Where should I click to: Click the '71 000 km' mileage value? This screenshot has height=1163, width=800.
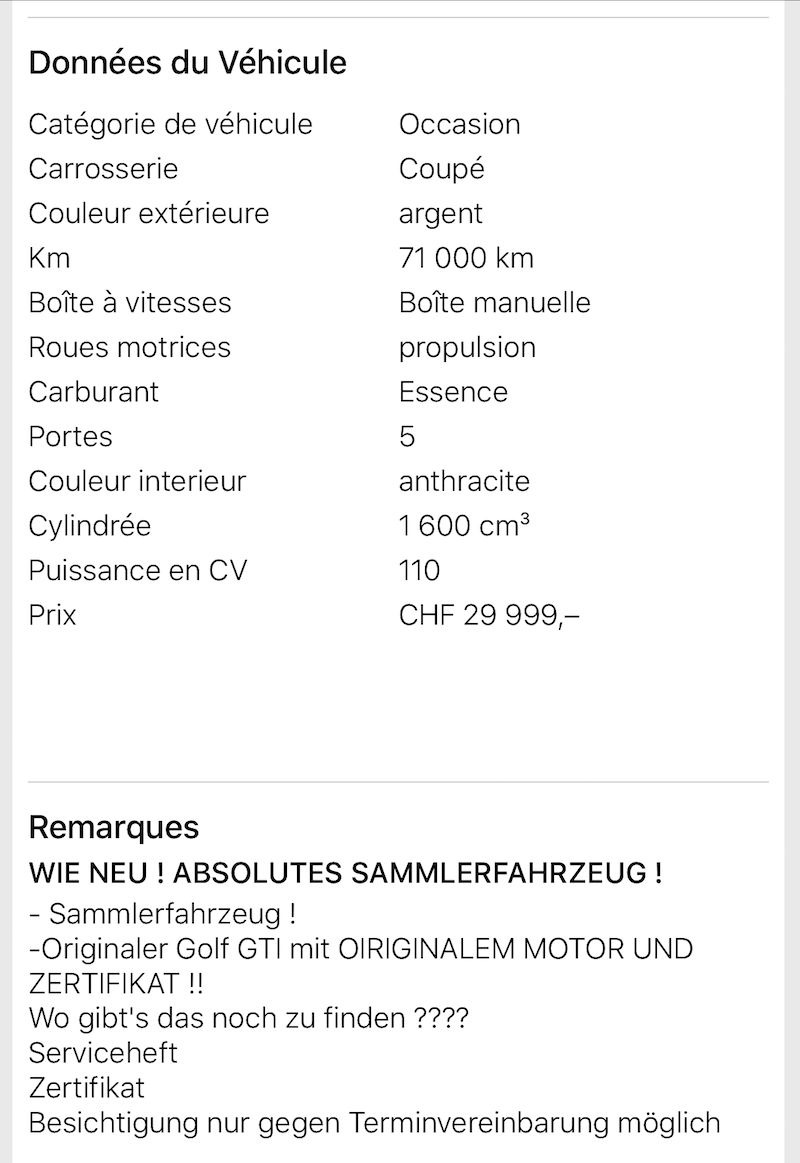[x=466, y=258]
